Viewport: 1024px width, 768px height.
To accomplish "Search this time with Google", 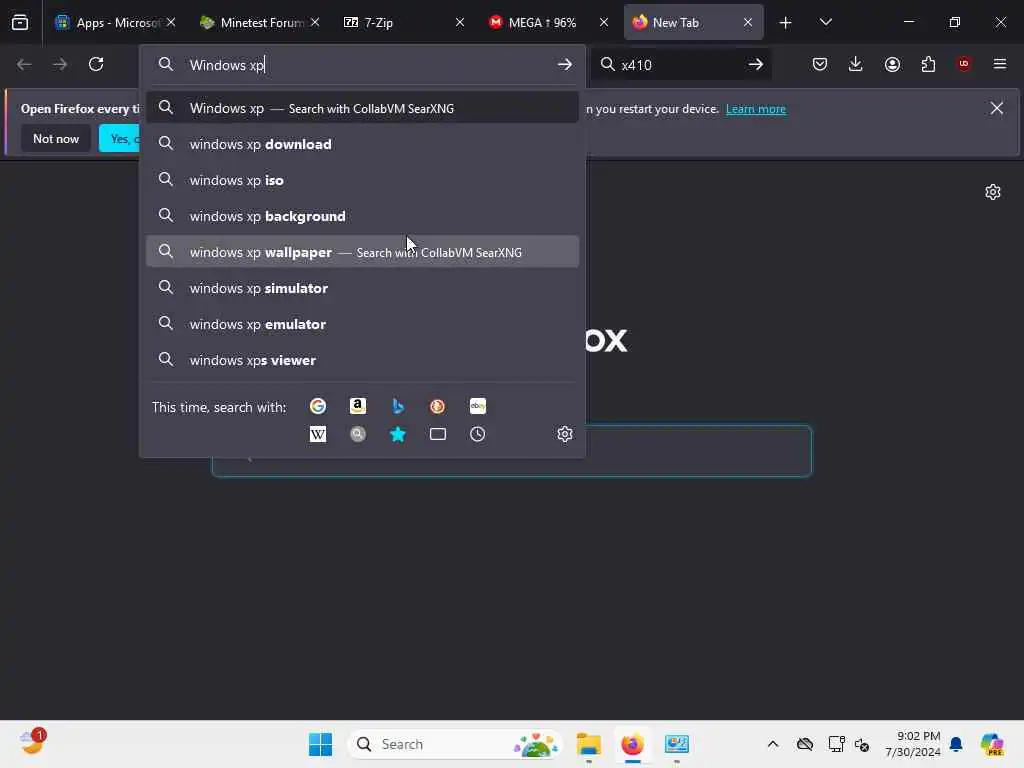I will (x=318, y=406).
